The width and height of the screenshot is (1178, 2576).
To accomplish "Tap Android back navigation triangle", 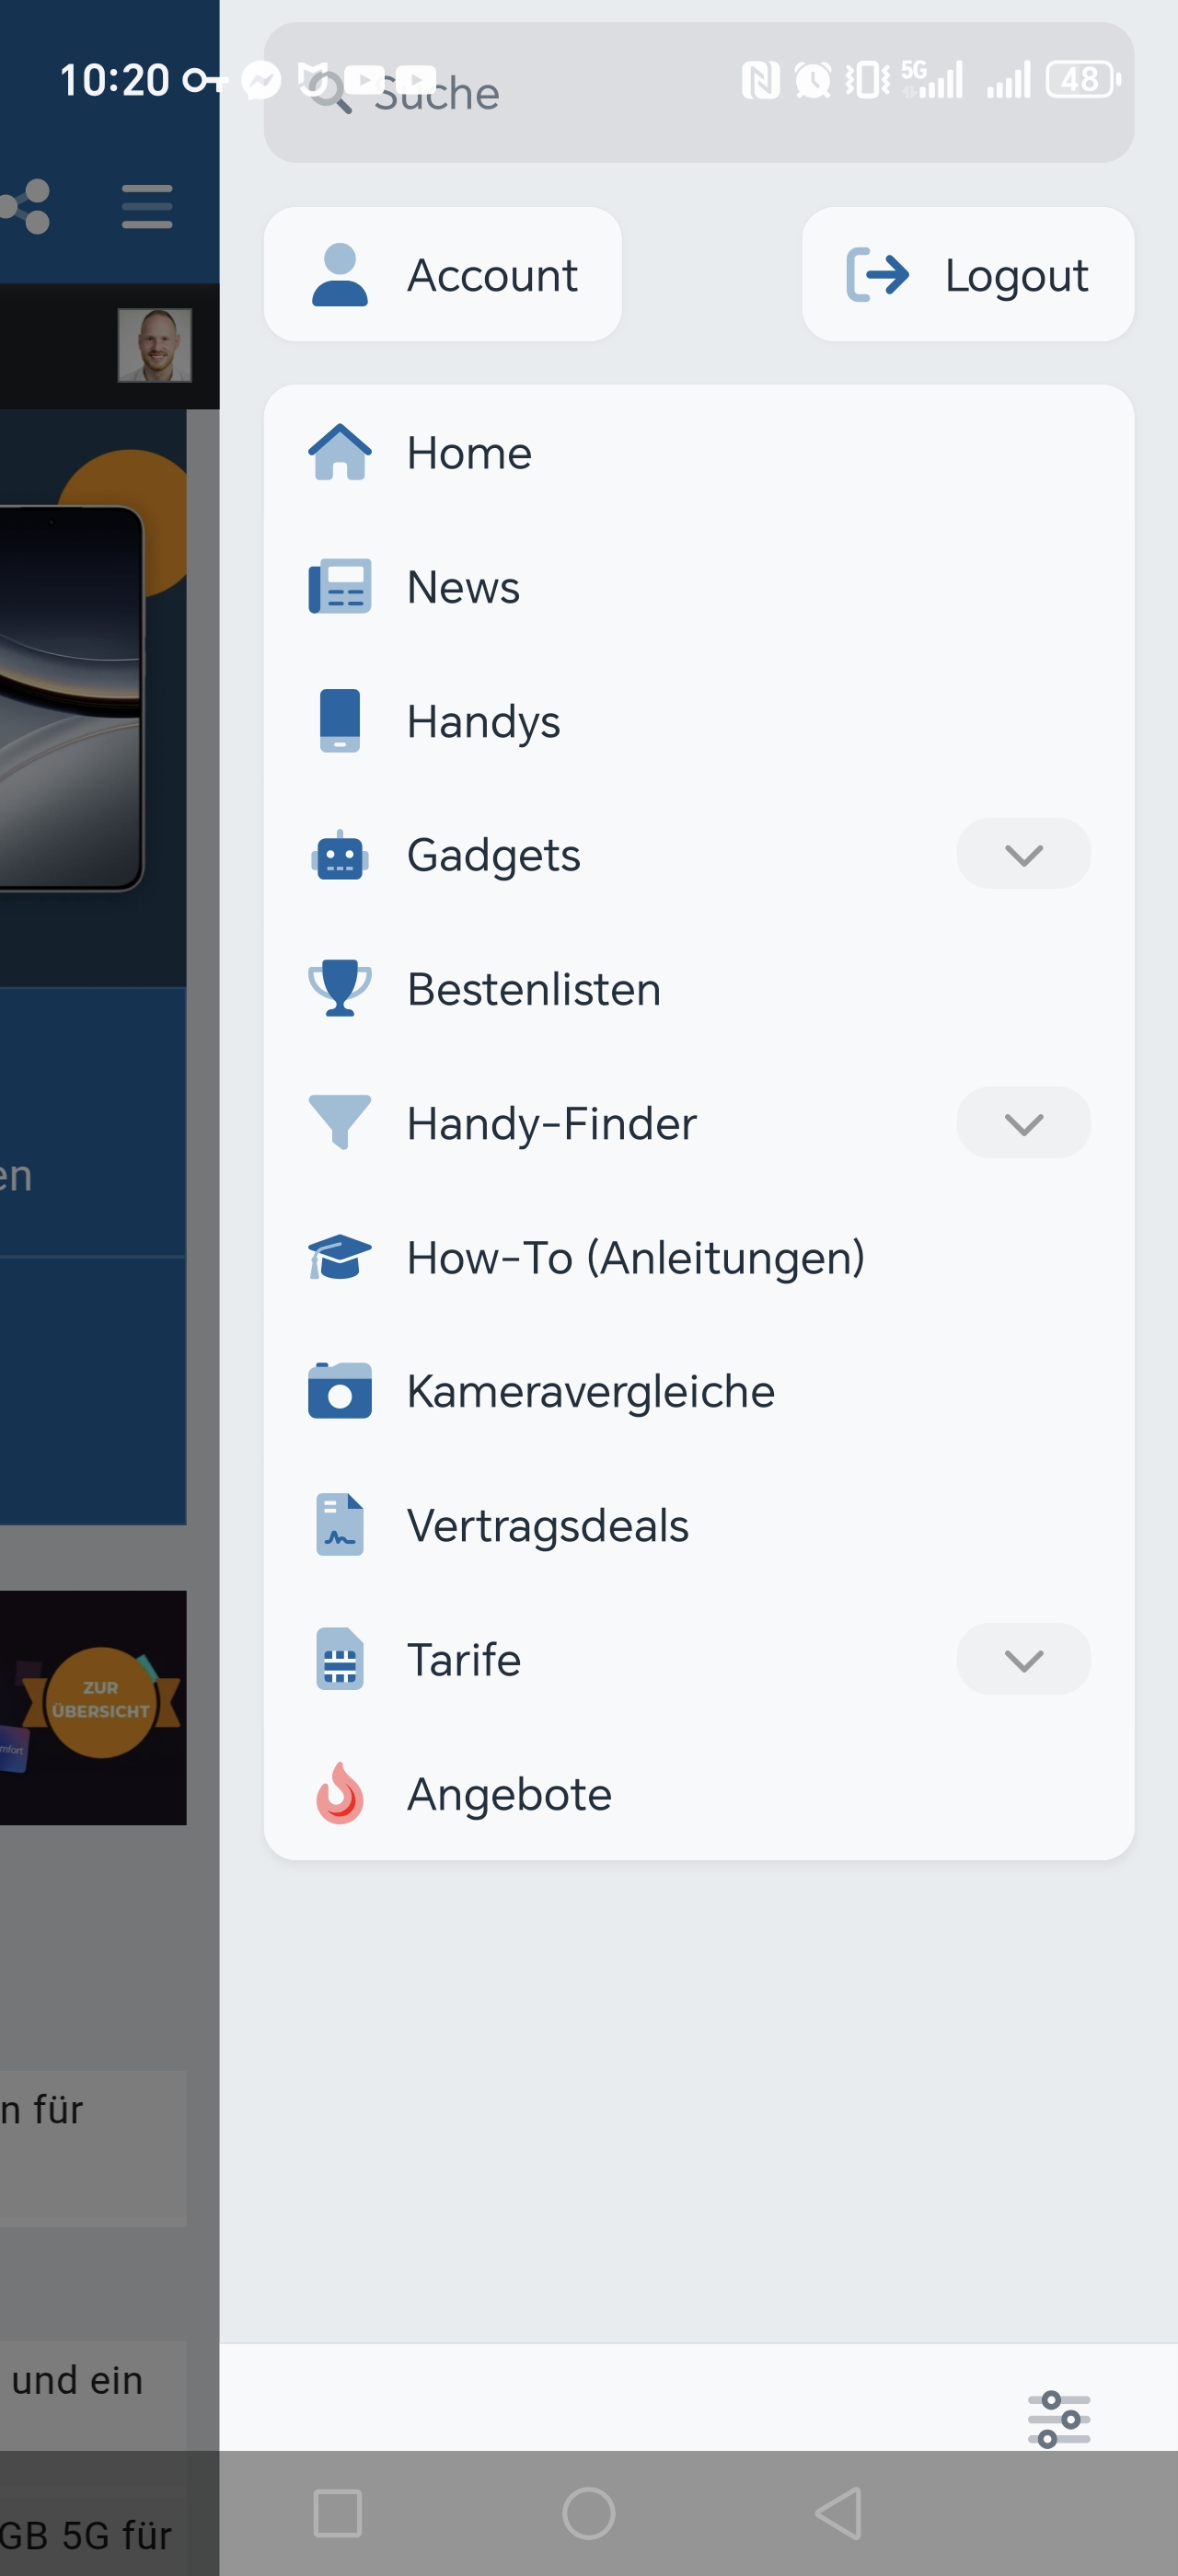I will coord(838,2513).
